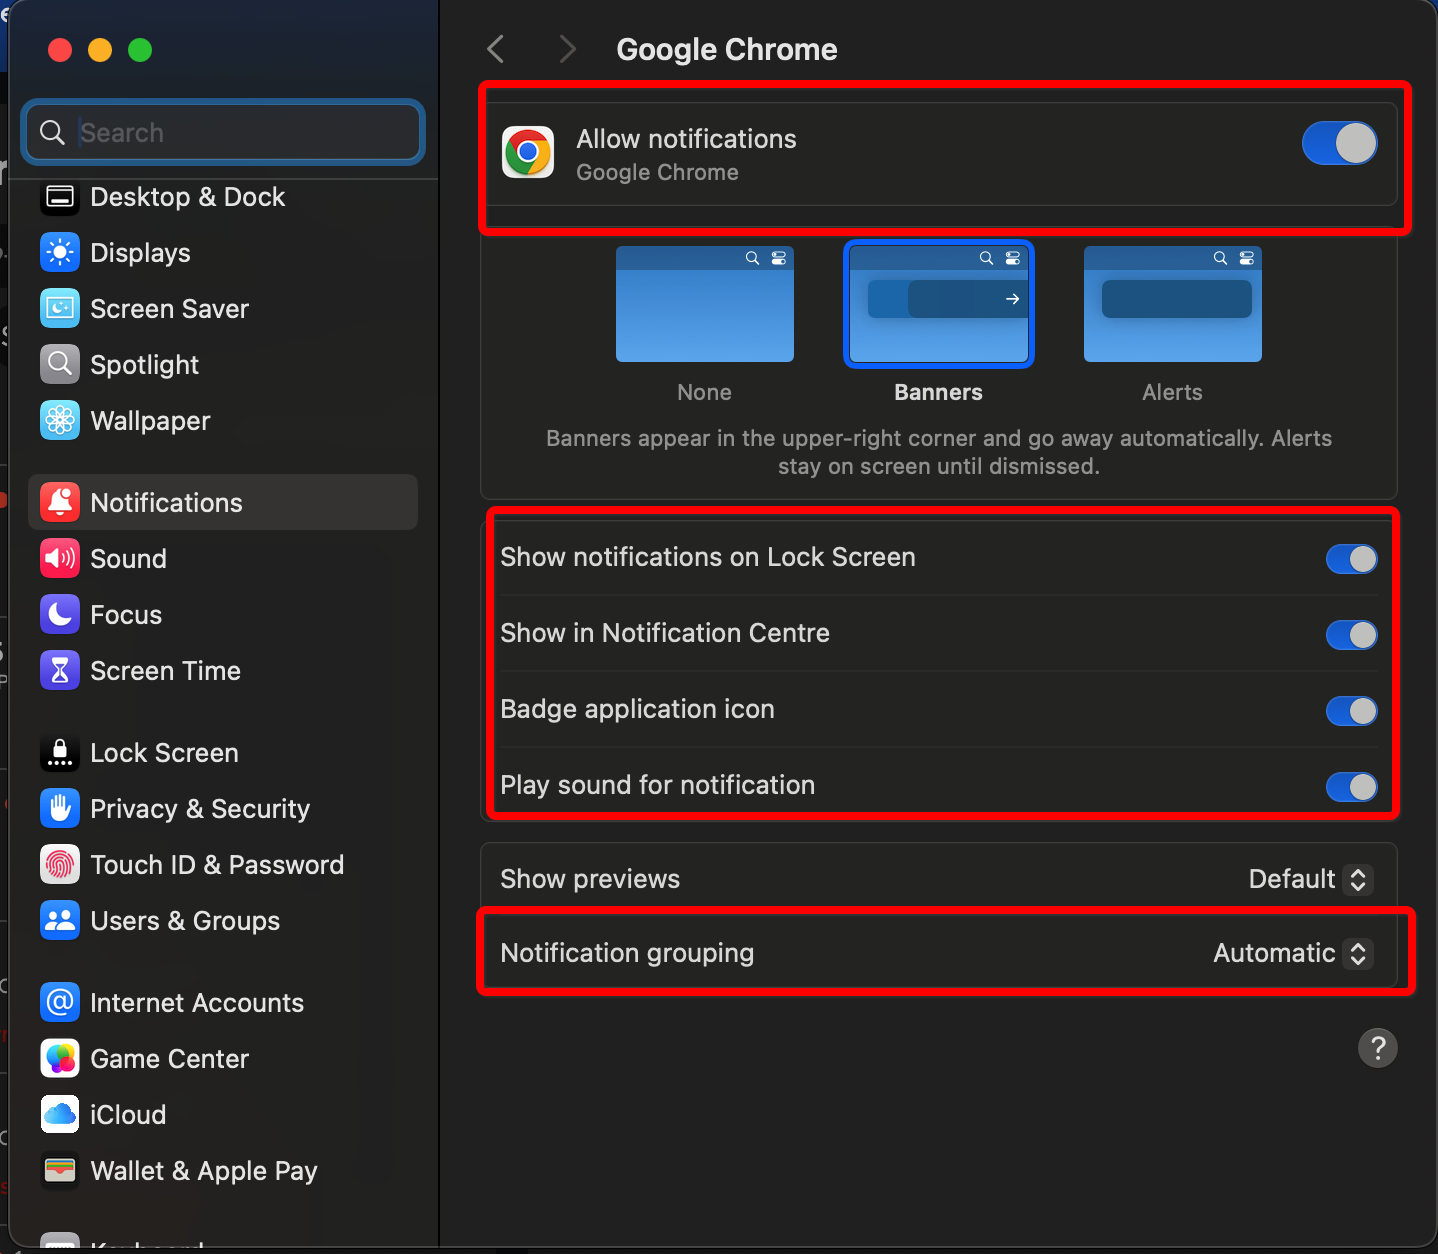The width and height of the screenshot is (1438, 1254).
Task: Click the Displays sun icon
Action: [x=60, y=253]
